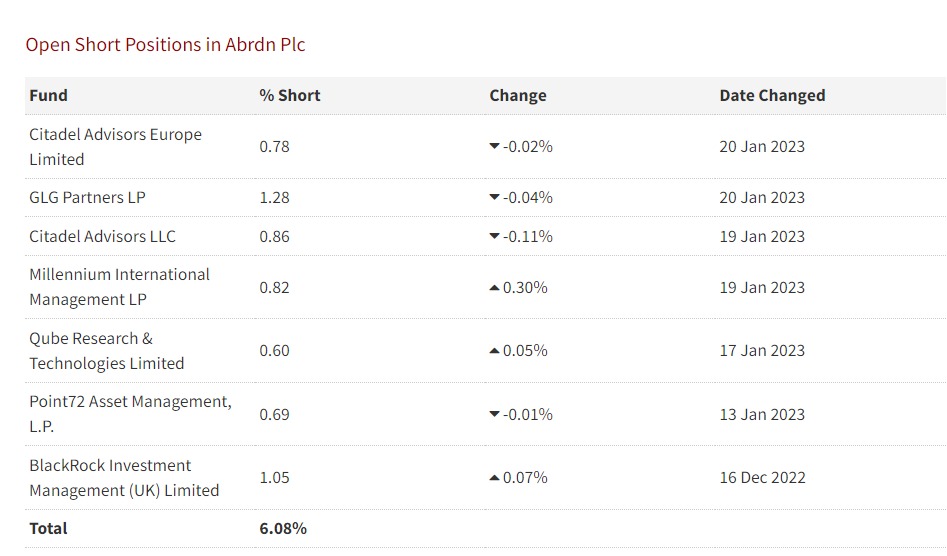947x556 pixels.
Task: Click the down arrow beside -0.01% change
Action: coord(494,415)
